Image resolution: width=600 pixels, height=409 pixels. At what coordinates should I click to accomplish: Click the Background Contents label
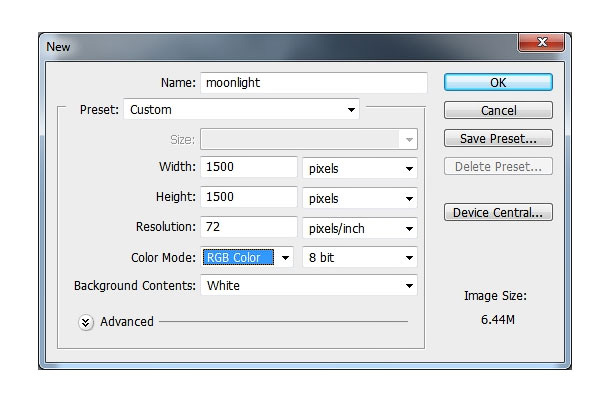[135, 286]
